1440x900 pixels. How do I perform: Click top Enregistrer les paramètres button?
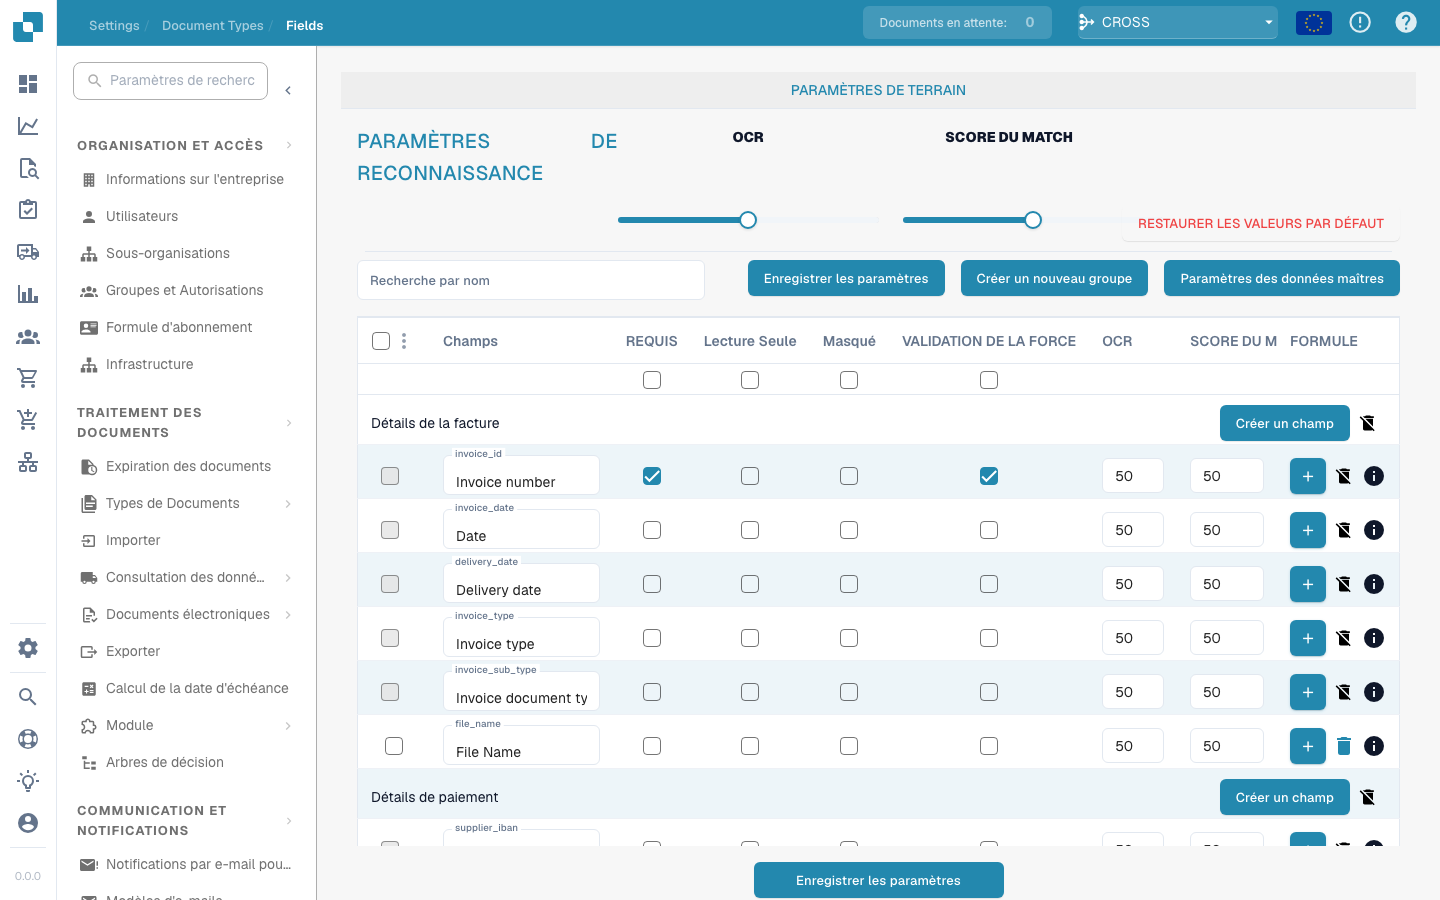846,278
